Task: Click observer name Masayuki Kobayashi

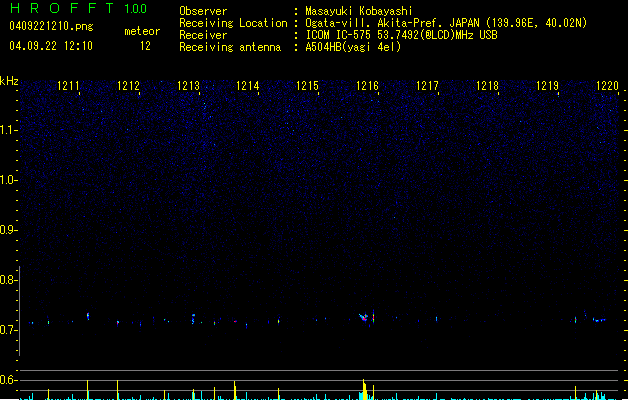Action: (x=359, y=11)
